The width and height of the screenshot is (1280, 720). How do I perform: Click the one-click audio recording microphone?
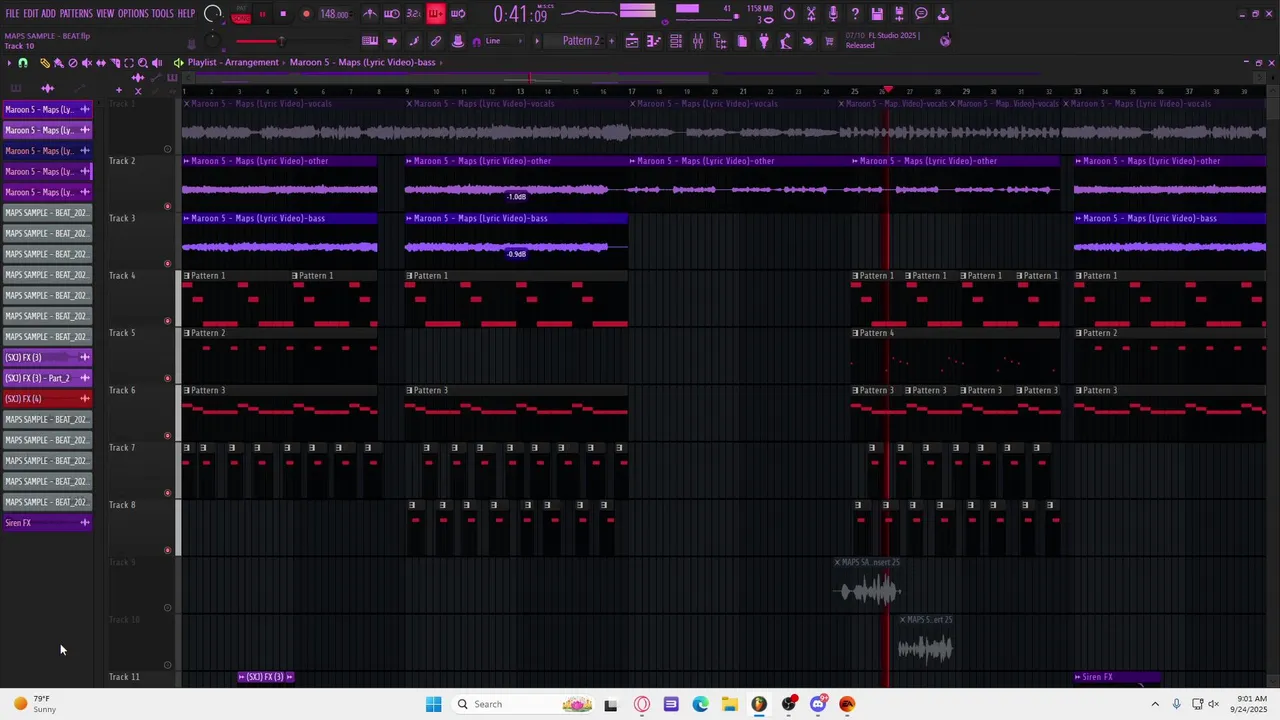(833, 14)
